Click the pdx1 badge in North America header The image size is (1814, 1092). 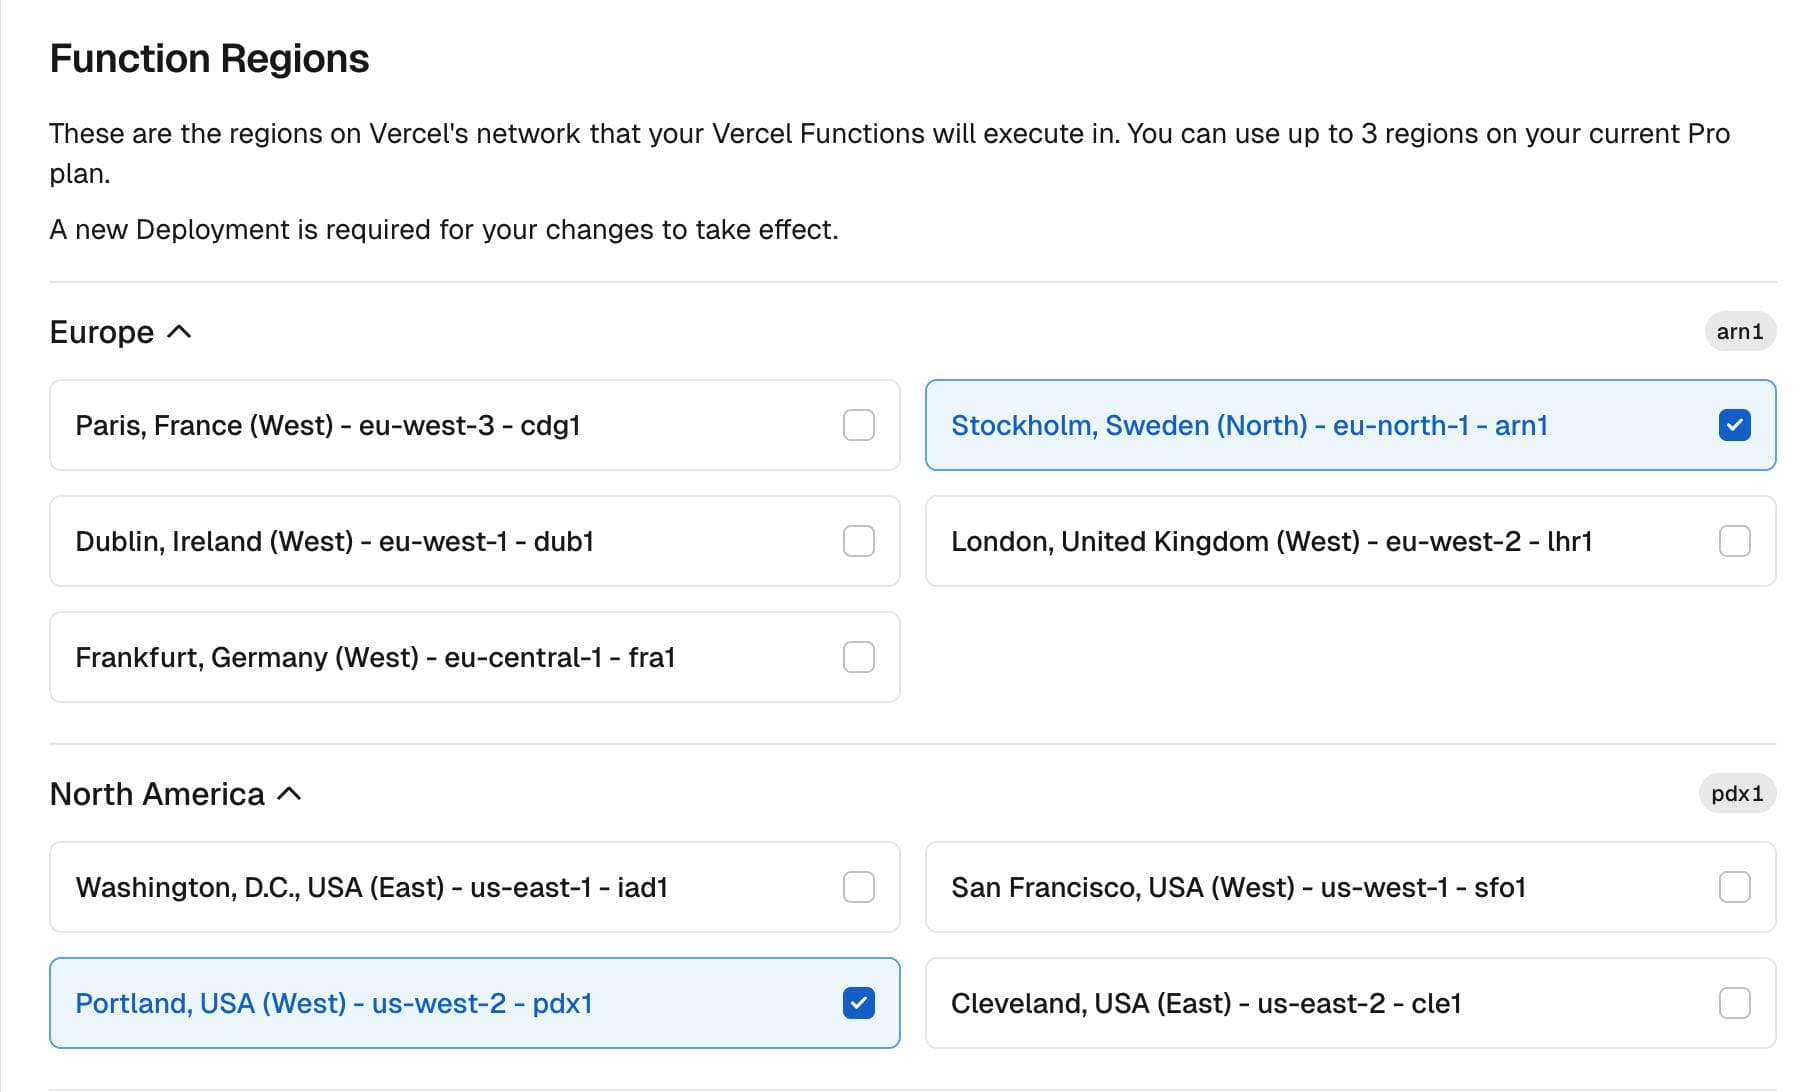point(1736,794)
